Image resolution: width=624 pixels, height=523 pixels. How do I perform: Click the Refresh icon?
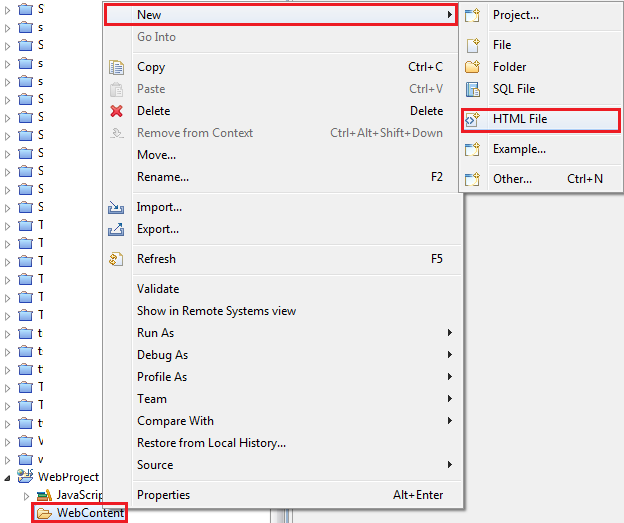[x=116, y=259]
